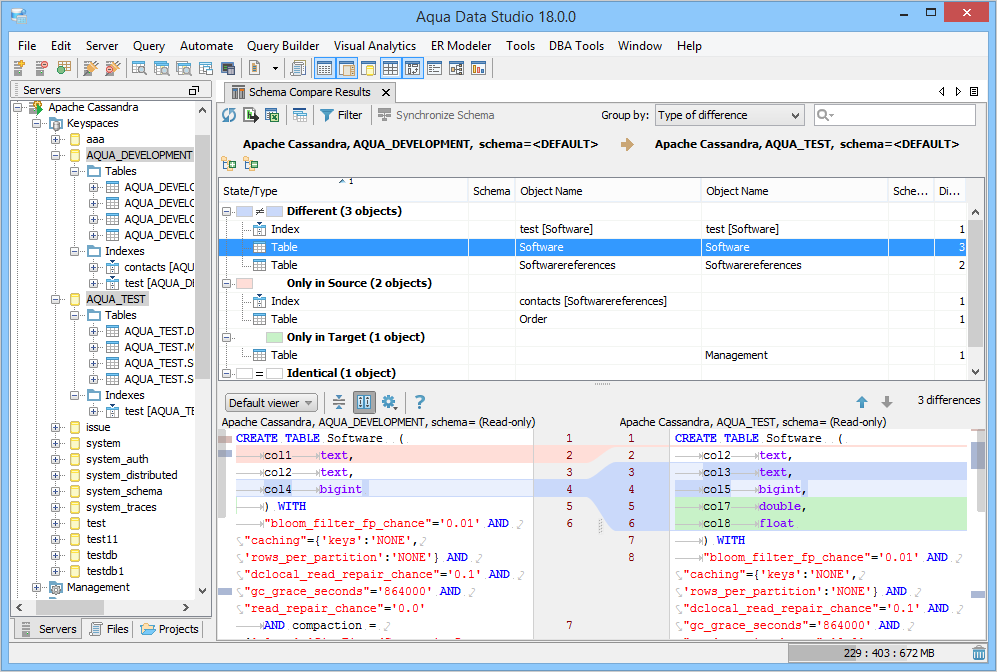Open the ER Modeler menu
Screen dimensions: 997x672
click(x=460, y=46)
